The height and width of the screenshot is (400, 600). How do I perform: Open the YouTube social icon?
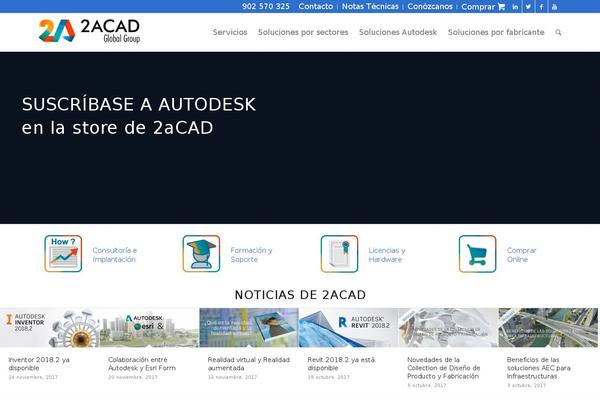click(x=554, y=7)
